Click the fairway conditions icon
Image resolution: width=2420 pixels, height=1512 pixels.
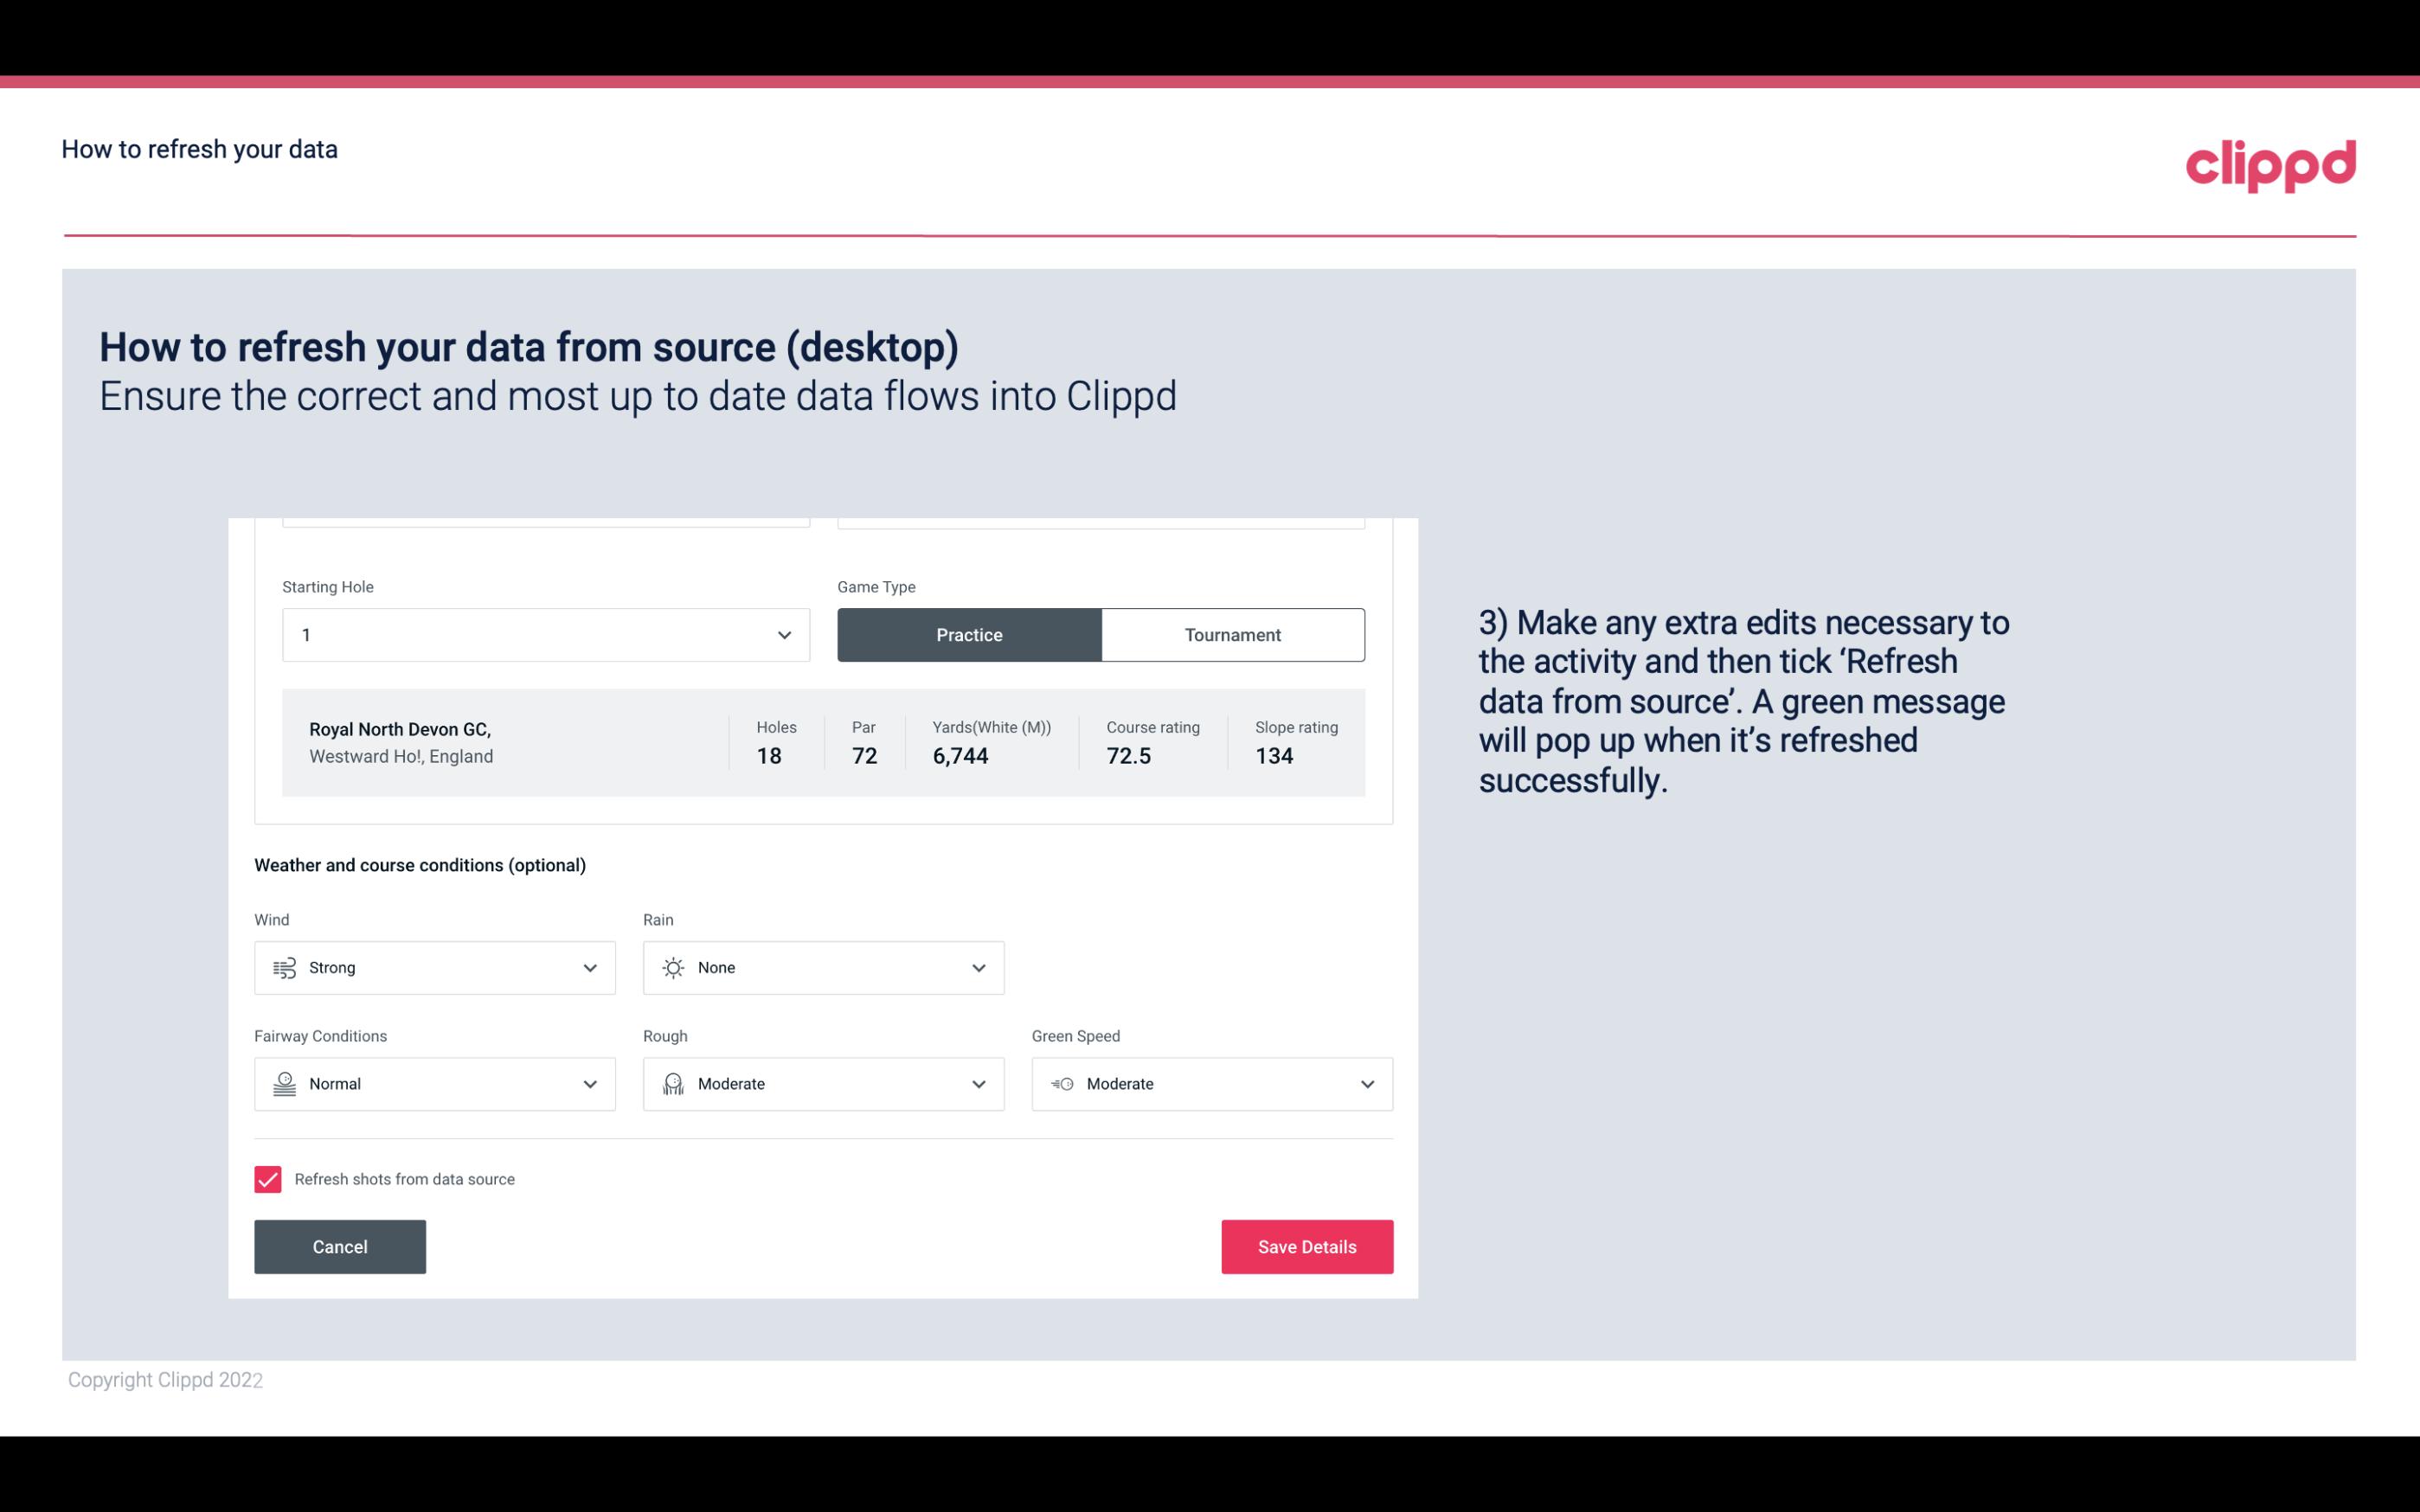click(284, 1084)
